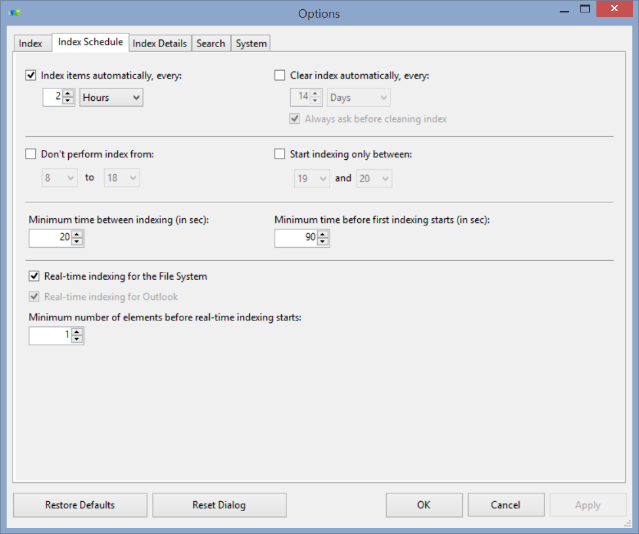Image resolution: width=639 pixels, height=534 pixels.
Task: Open the Index Details tab
Action: [160, 43]
